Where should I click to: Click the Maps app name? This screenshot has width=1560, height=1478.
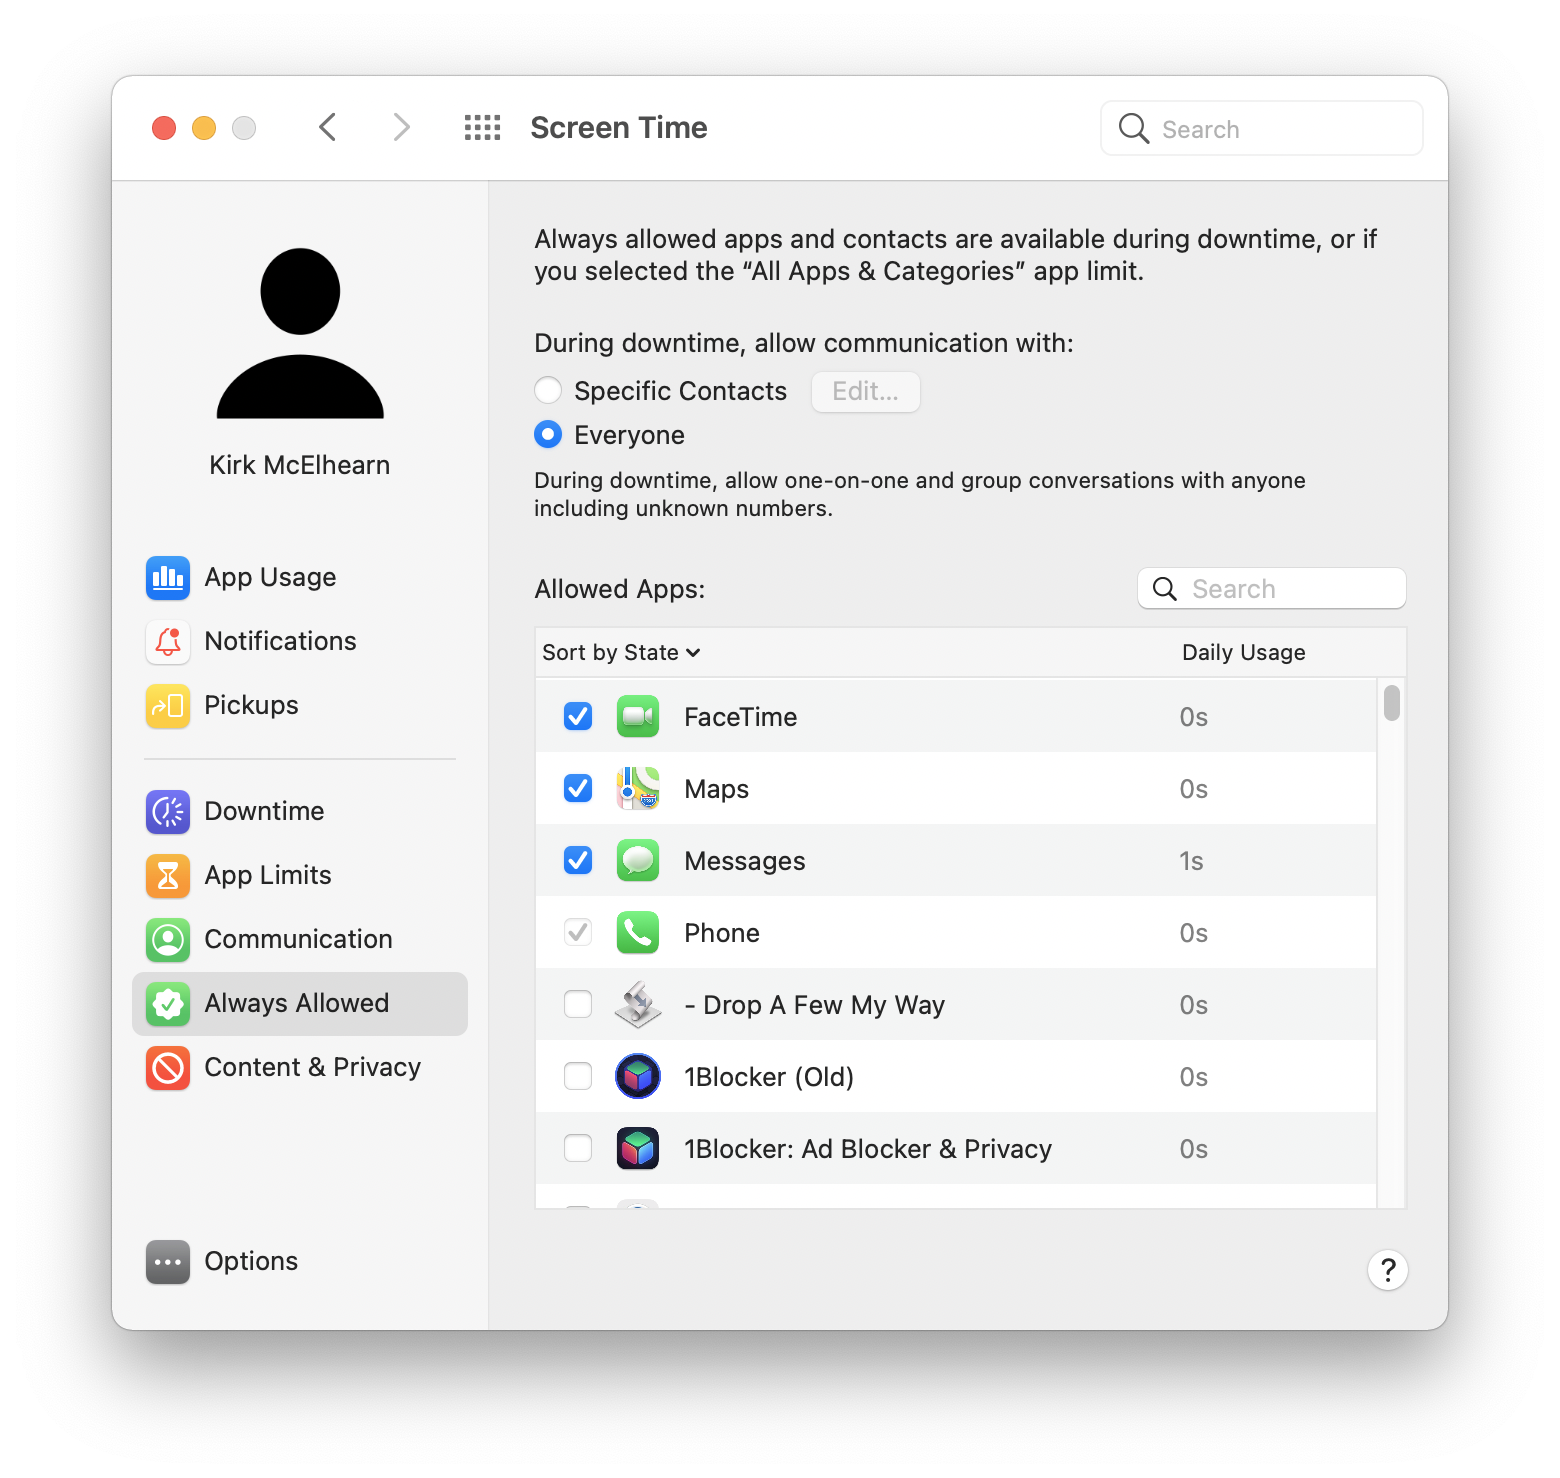tap(717, 789)
